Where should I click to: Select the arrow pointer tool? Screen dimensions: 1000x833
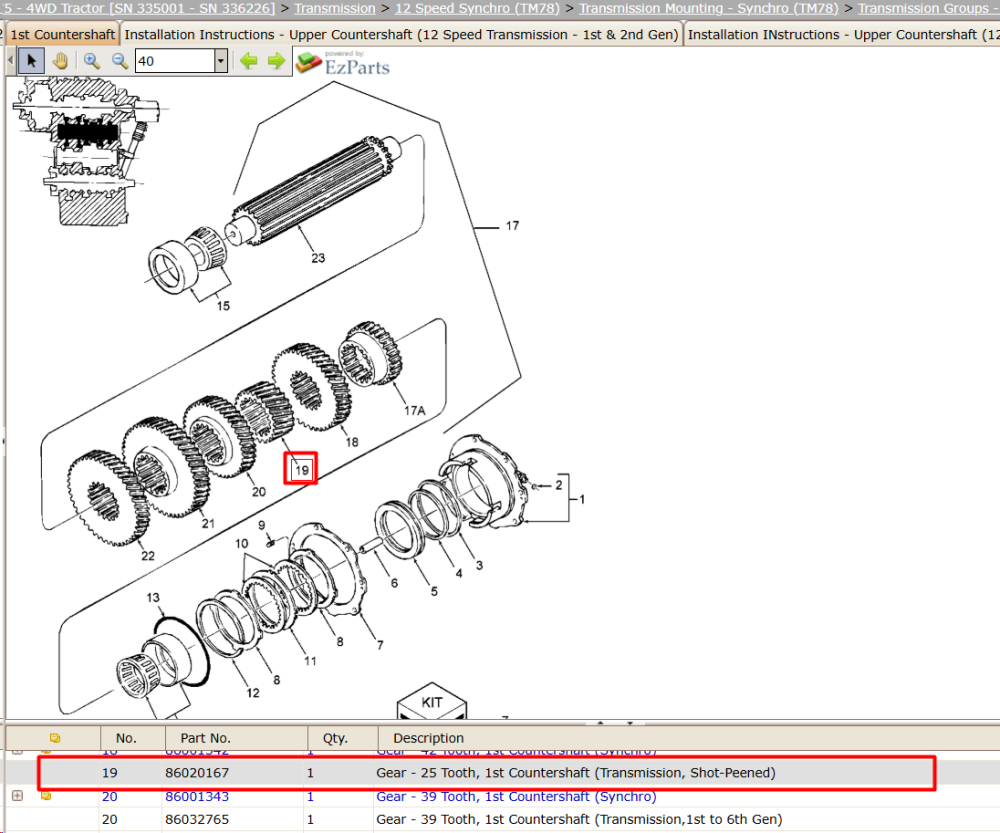pos(31,61)
